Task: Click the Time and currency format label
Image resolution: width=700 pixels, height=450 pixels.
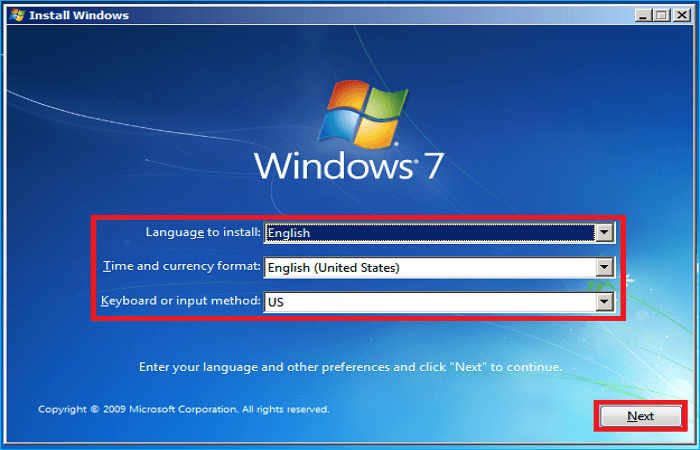Action: click(x=182, y=266)
